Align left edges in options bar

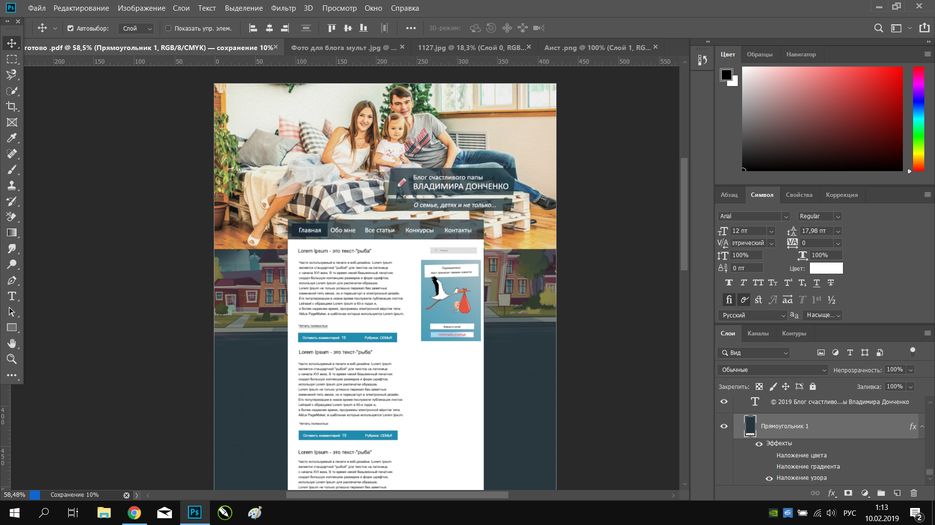click(x=253, y=28)
